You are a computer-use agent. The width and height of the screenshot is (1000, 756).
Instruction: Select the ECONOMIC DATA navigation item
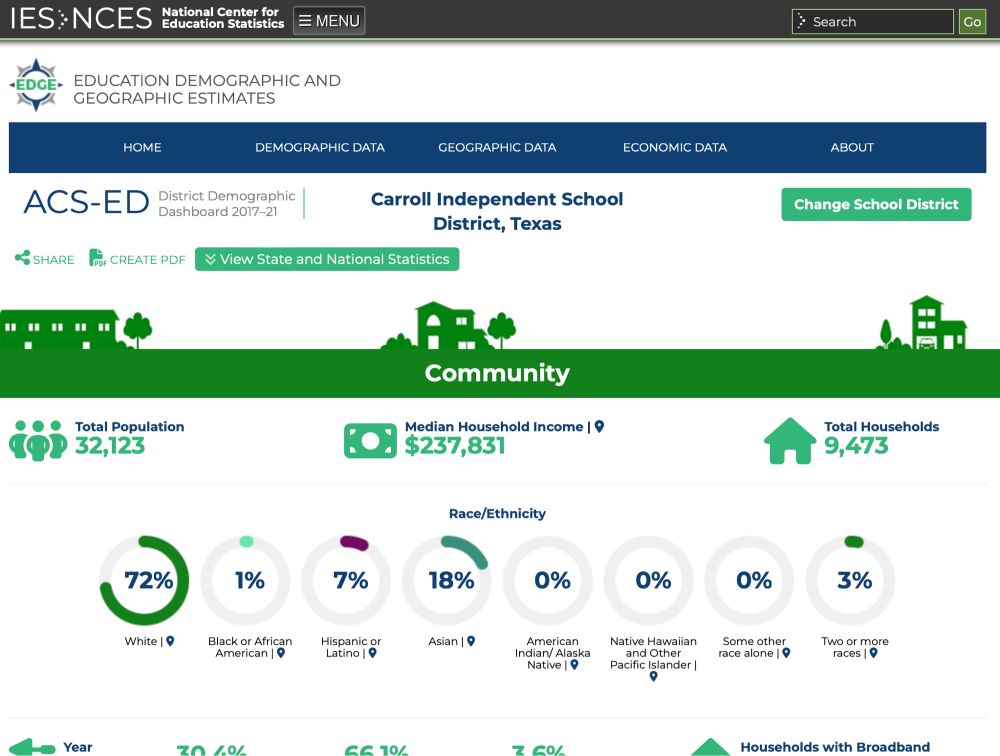[674, 147]
